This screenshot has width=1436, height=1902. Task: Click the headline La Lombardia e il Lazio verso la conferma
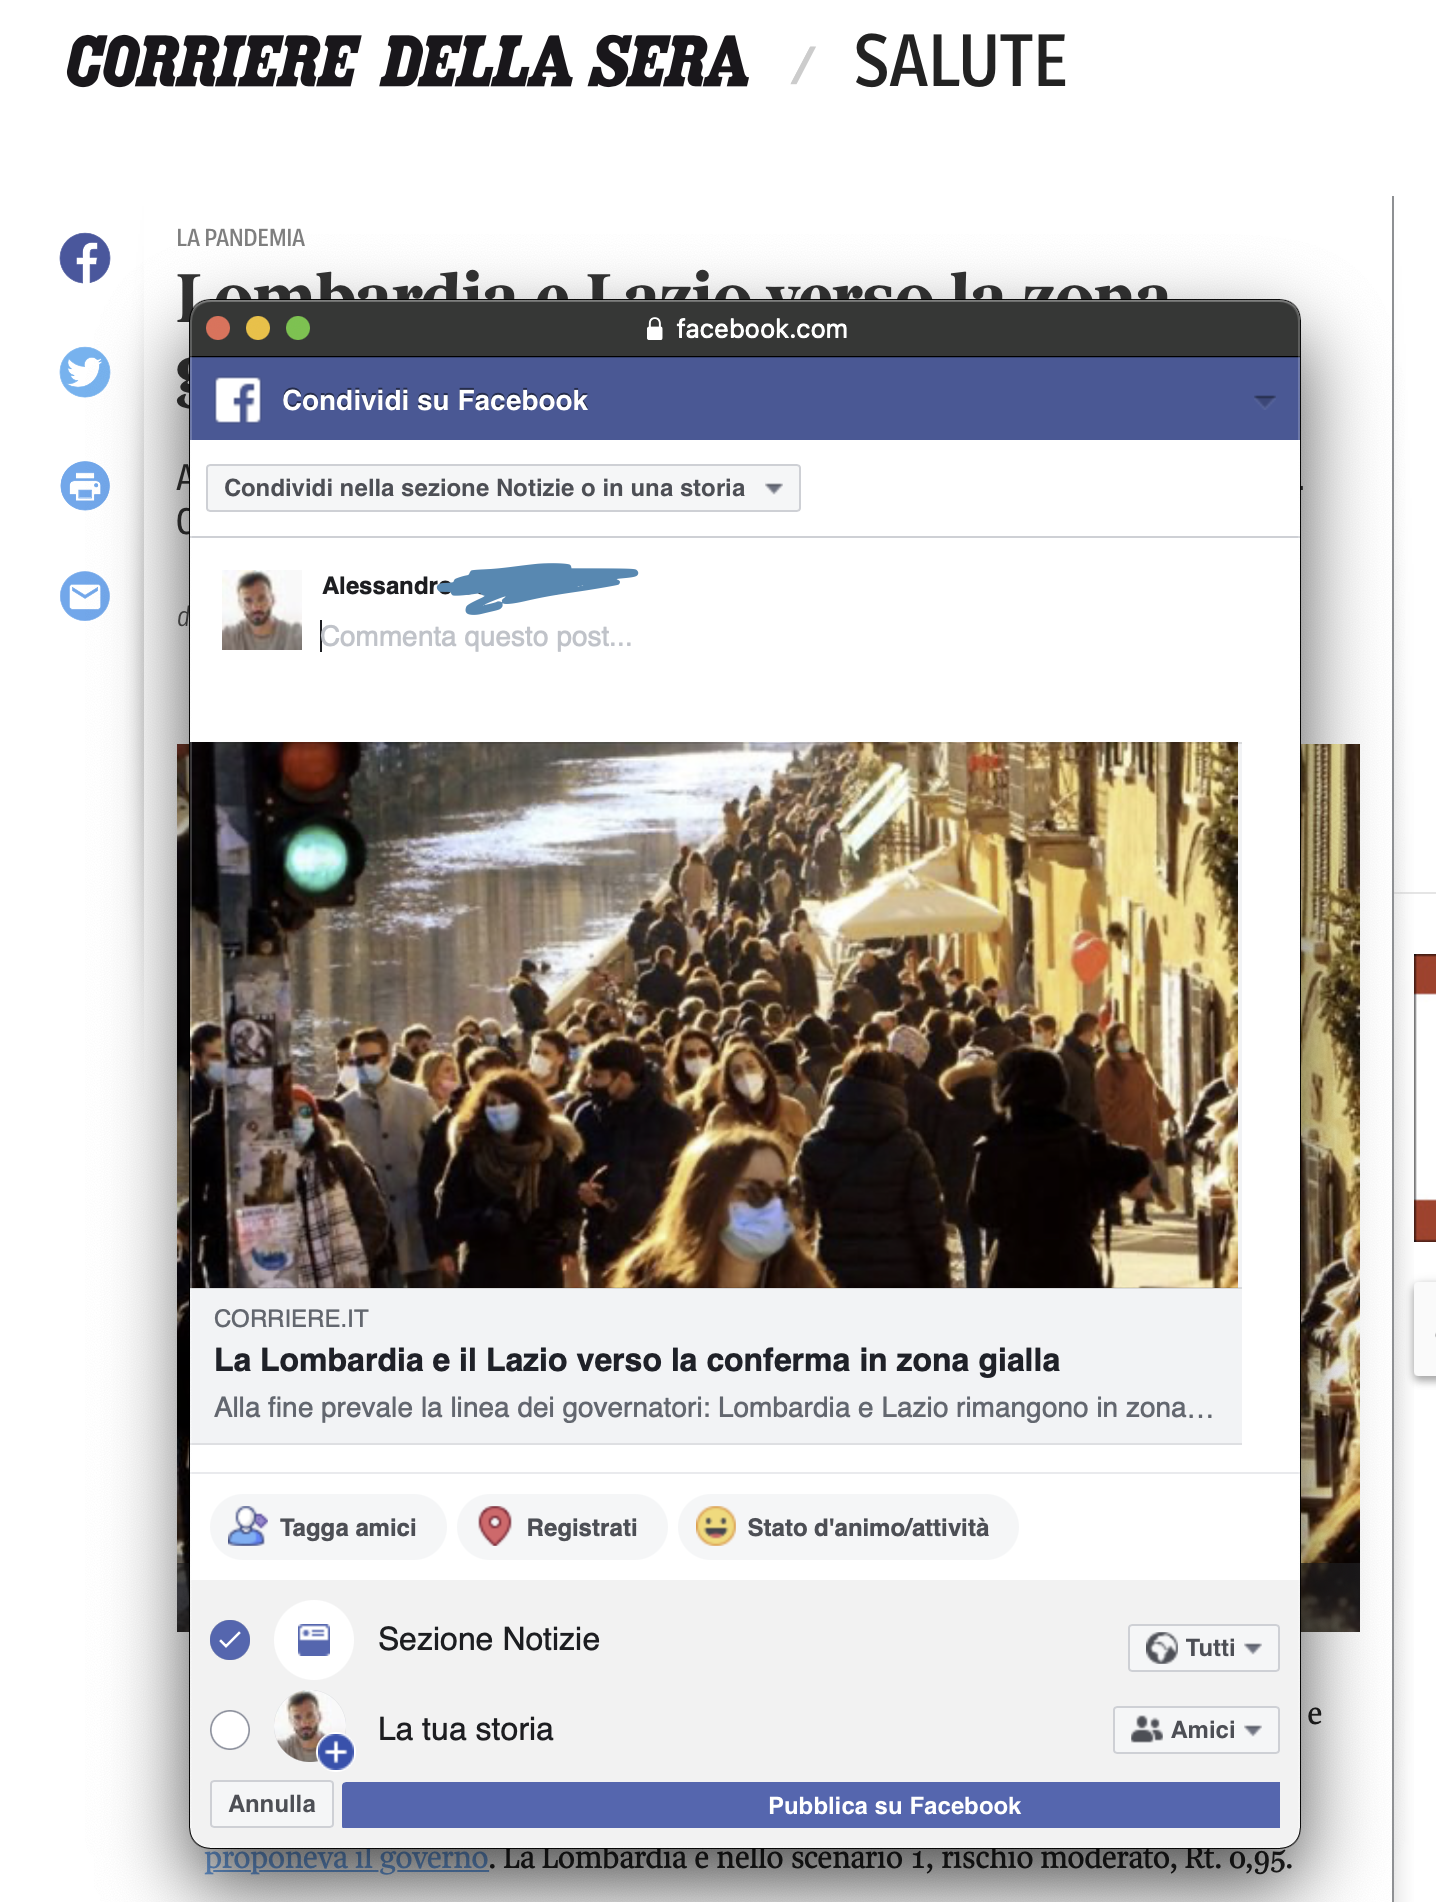[x=637, y=1360]
